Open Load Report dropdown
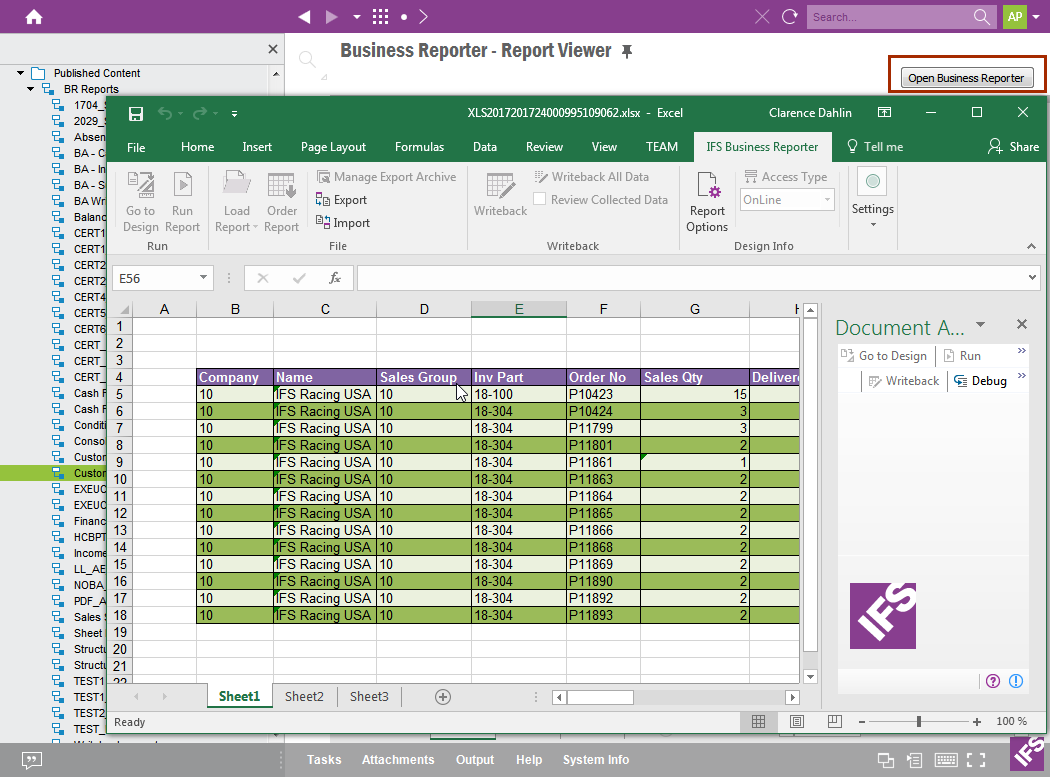The height and width of the screenshot is (777, 1050). (x=236, y=202)
